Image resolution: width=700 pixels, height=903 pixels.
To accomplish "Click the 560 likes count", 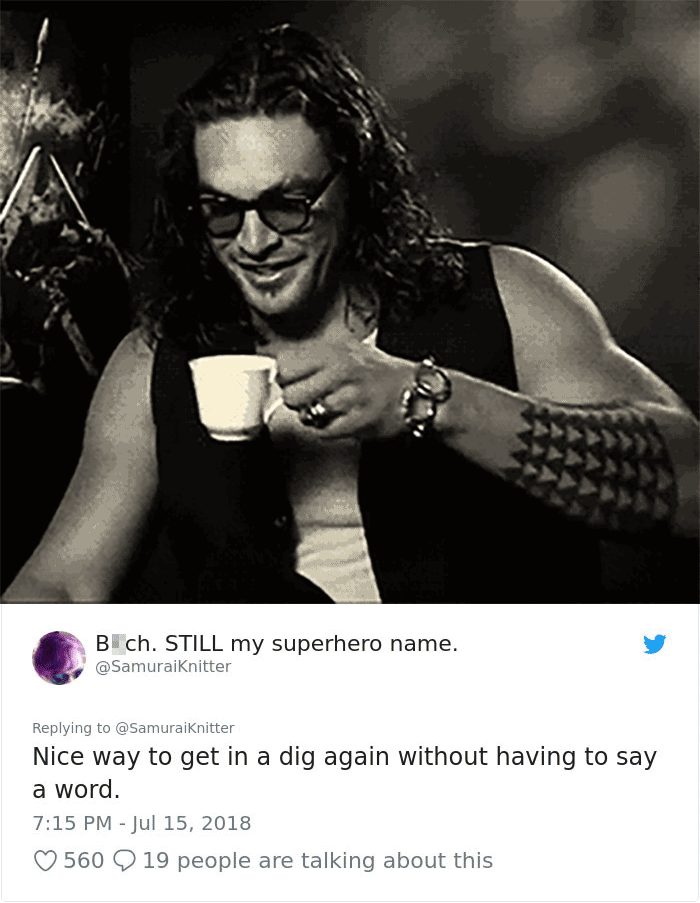I will click(x=83, y=861).
